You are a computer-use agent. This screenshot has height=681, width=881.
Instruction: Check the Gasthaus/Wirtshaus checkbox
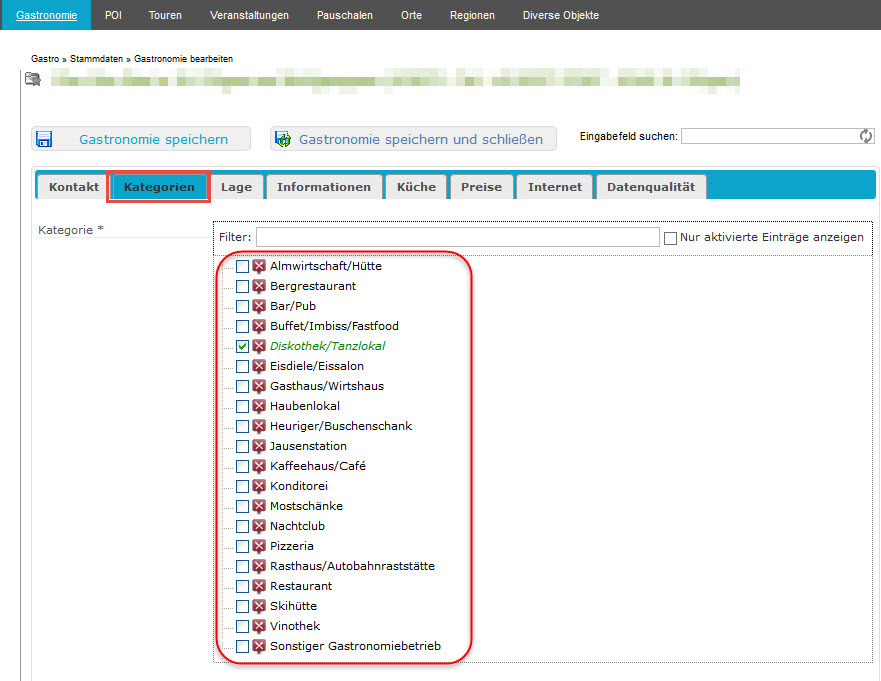coord(242,387)
